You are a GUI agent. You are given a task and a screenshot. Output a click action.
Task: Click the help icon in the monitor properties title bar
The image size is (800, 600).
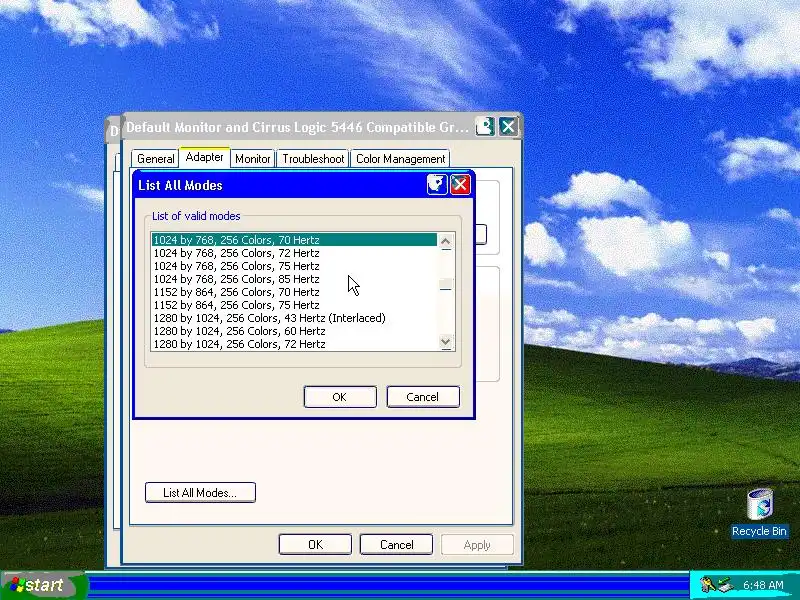click(x=485, y=126)
